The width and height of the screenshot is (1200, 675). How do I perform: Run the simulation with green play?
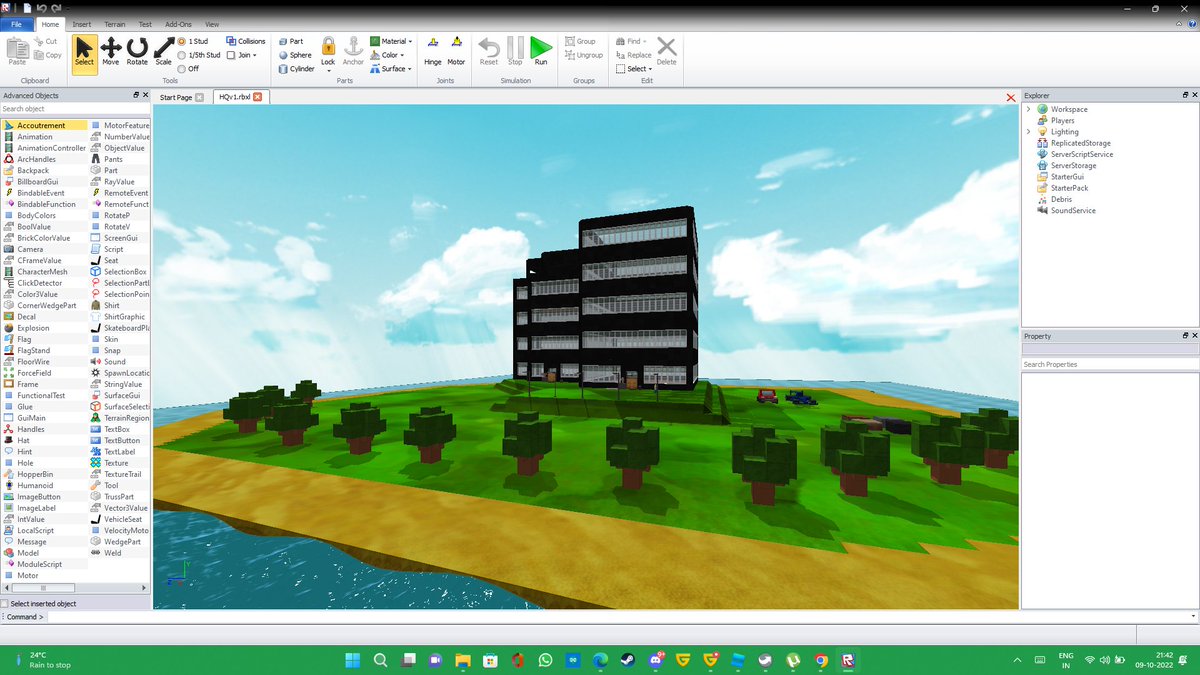pos(541,51)
